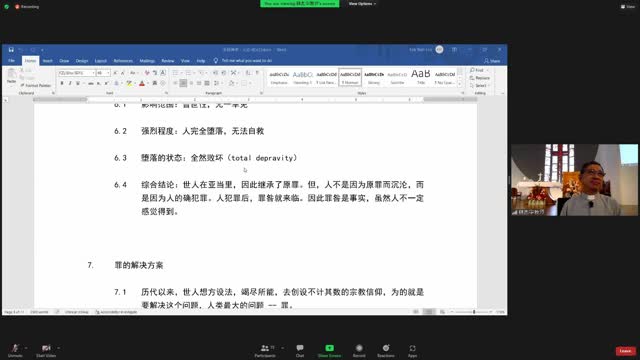Increase the font size with Grow Font

click(115, 73)
